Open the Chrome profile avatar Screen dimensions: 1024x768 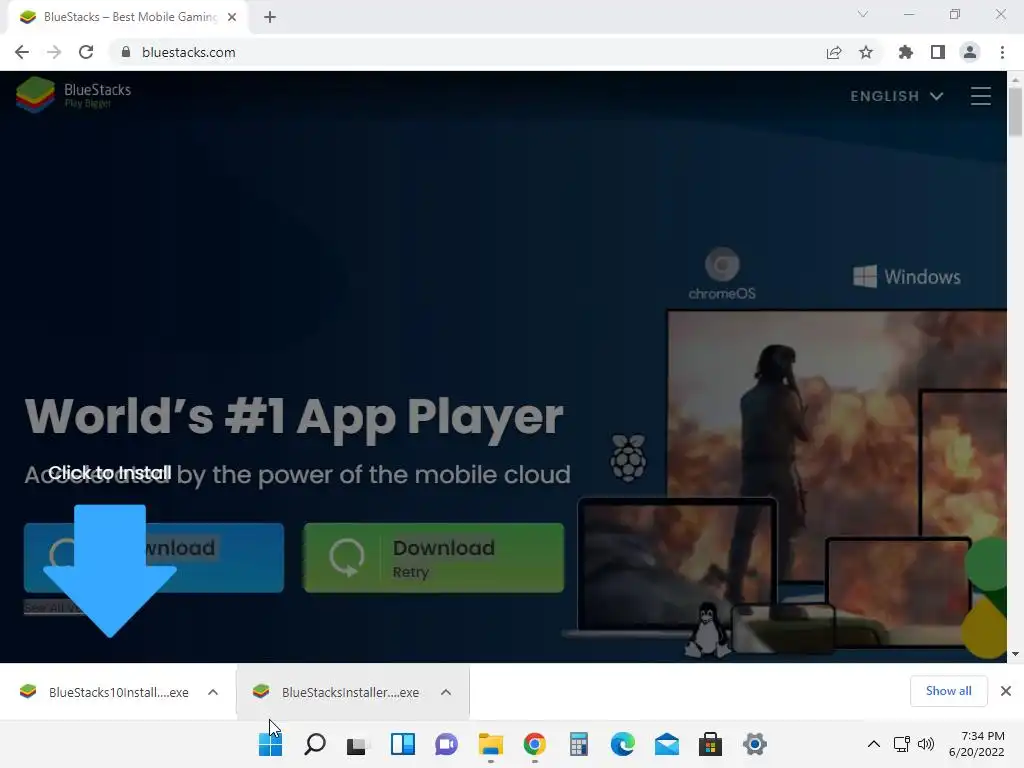coord(970,52)
